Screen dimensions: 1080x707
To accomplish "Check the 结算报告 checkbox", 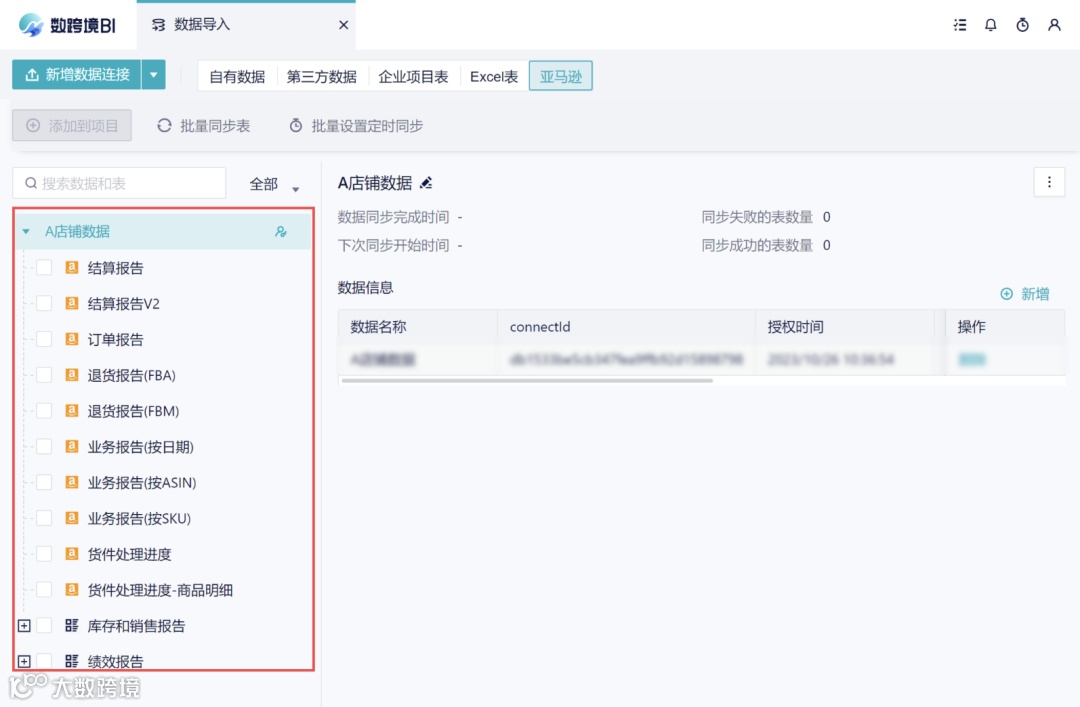I will click(44, 267).
